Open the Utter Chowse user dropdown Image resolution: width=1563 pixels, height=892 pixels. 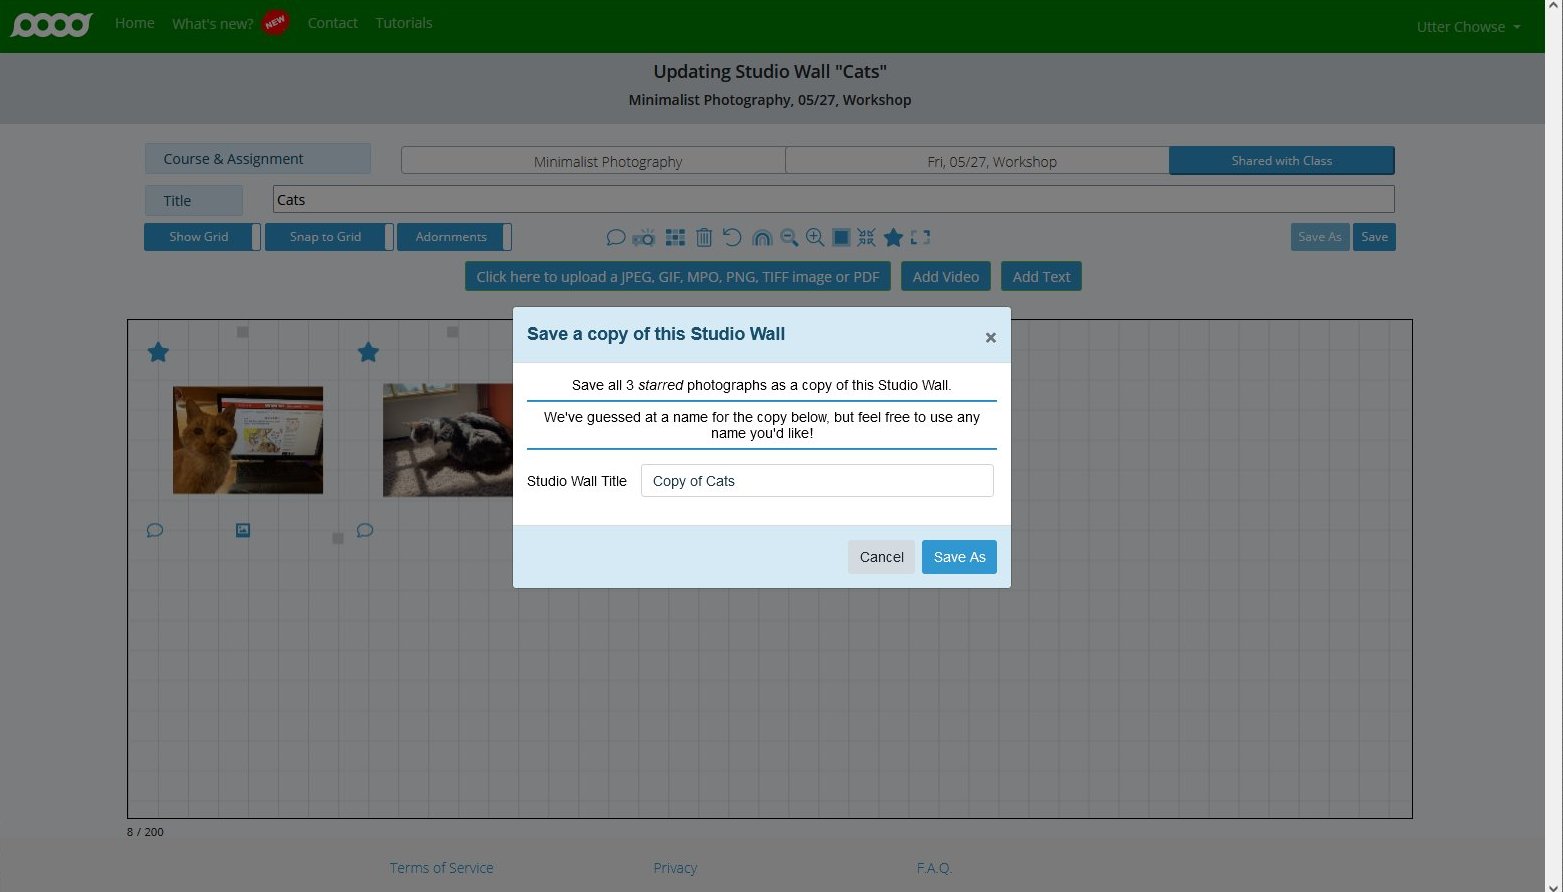click(1467, 27)
